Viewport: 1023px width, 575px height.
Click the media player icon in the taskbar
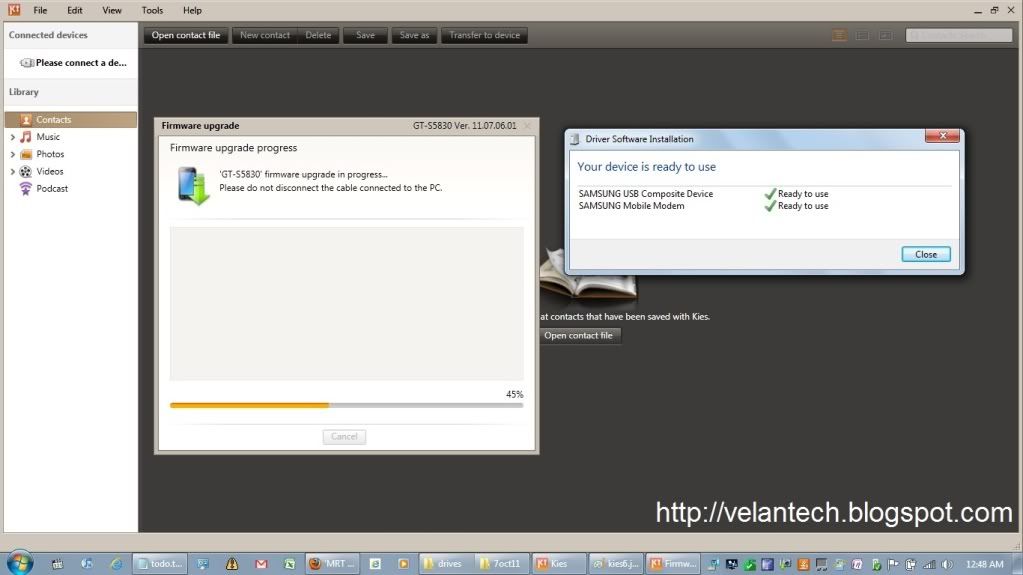click(403, 564)
